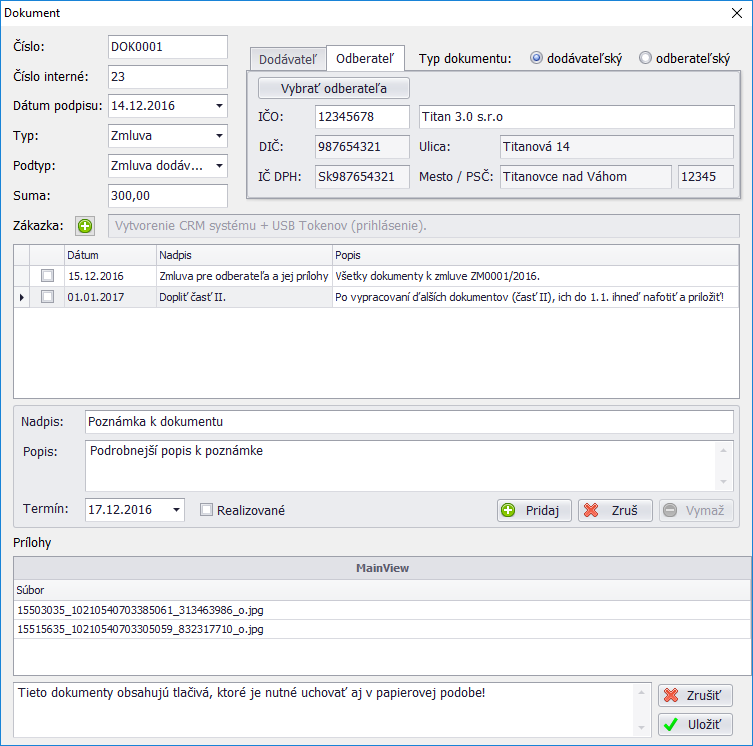Image resolution: width=753 pixels, height=746 pixels.
Task: Select the row marker arrow for Doplň časť II.
Action: (21, 297)
